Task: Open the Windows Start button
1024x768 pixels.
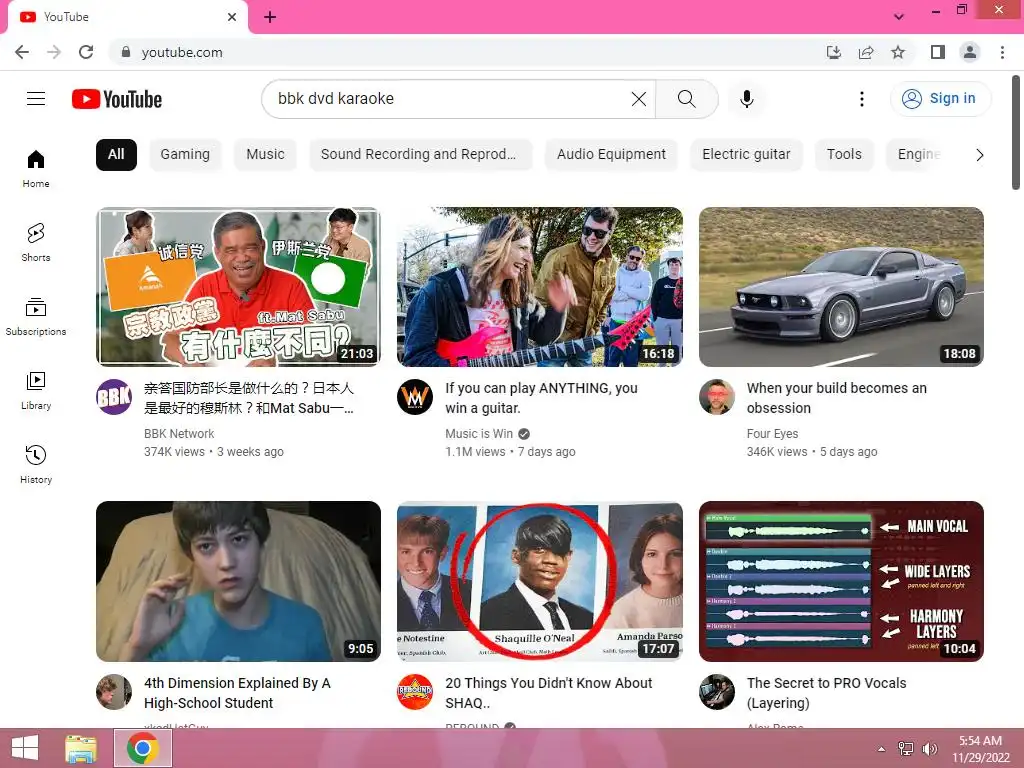Action: coord(25,748)
